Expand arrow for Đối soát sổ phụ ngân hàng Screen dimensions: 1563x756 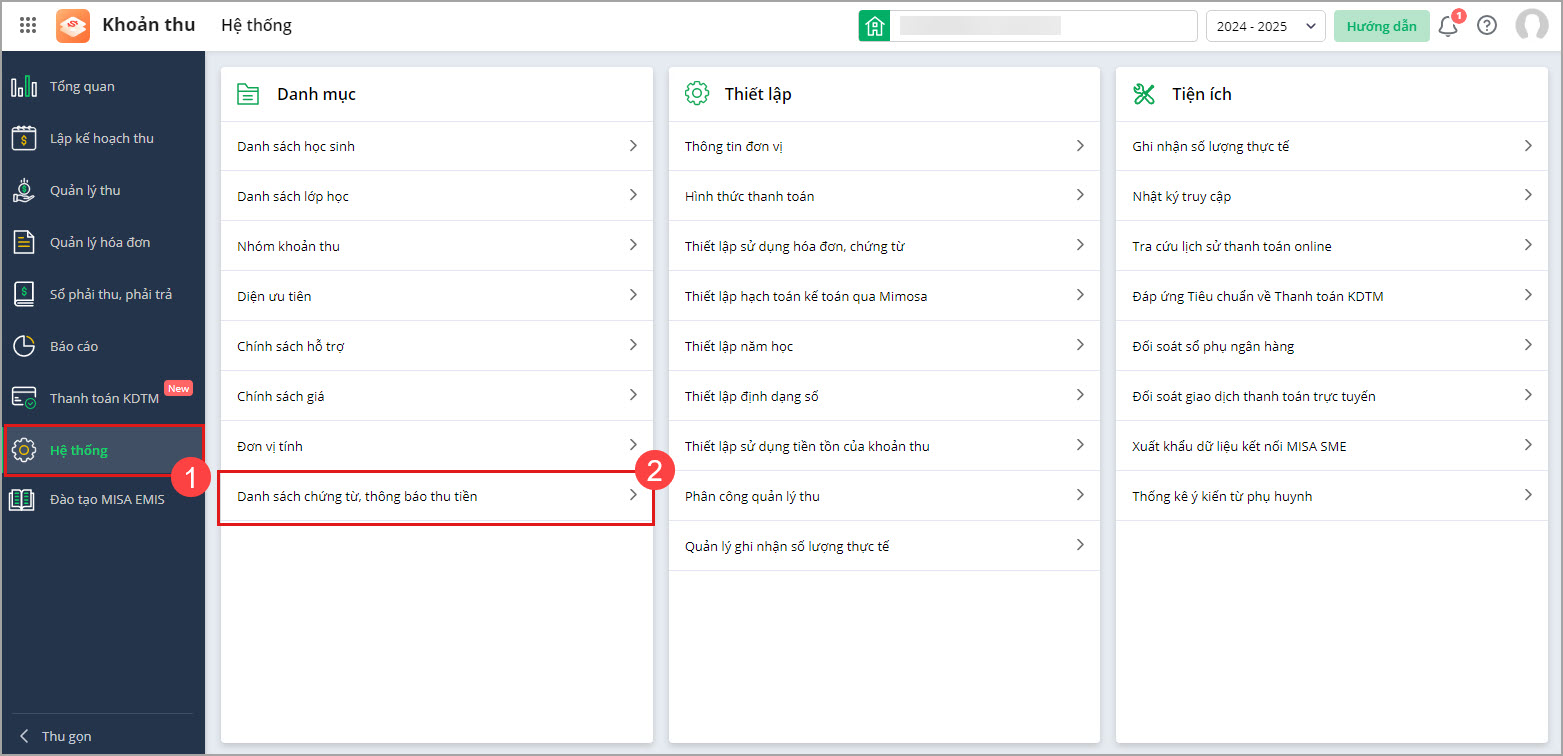[x=1528, y=345]
